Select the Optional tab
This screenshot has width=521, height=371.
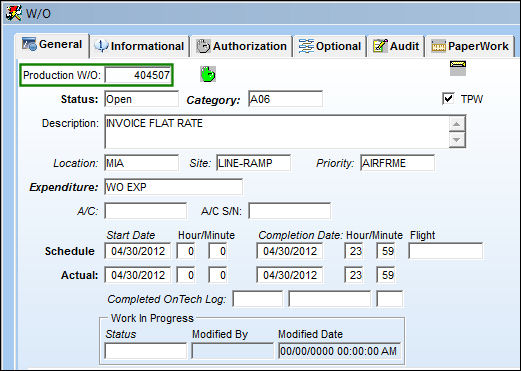coord(330,46)
